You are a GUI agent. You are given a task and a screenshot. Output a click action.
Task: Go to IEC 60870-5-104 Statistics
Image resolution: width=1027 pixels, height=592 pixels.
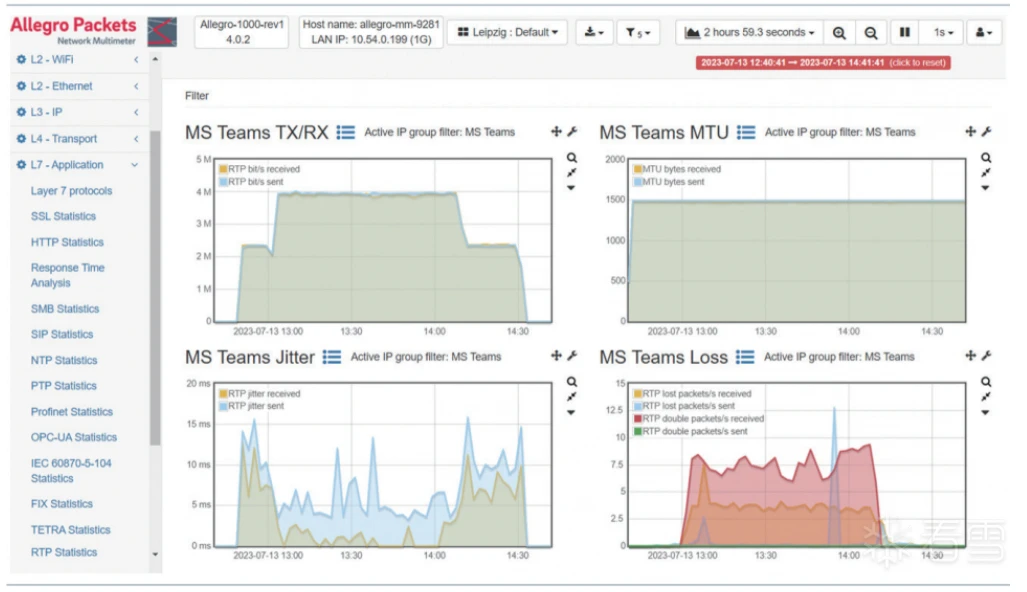[71, 471]
